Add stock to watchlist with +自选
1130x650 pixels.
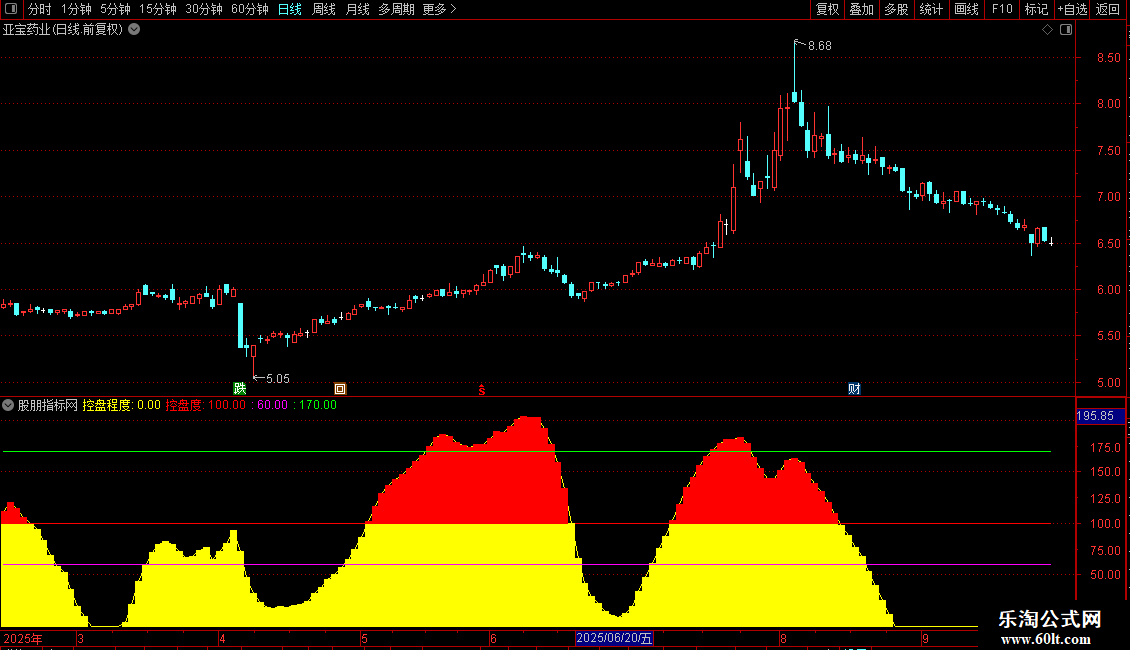[1072, 9]
